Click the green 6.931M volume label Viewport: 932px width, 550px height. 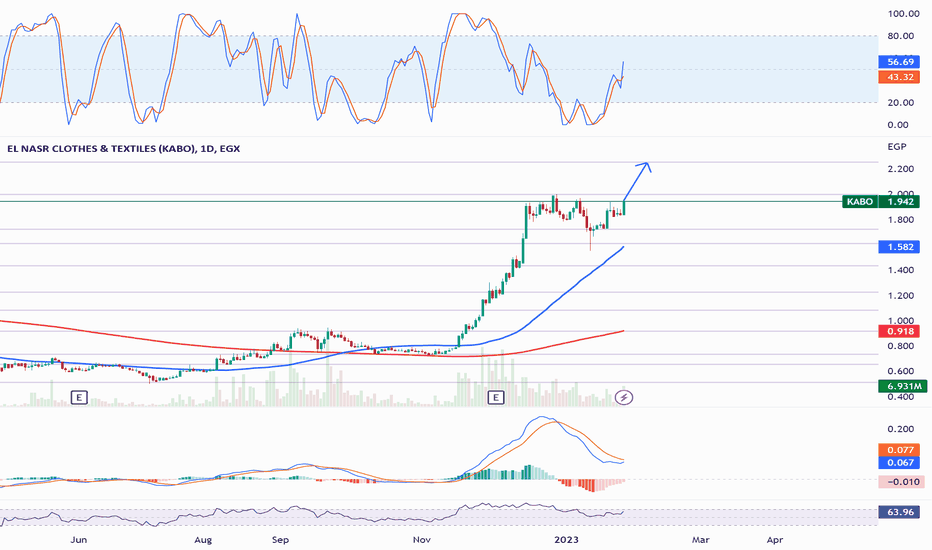pos(903,386)
